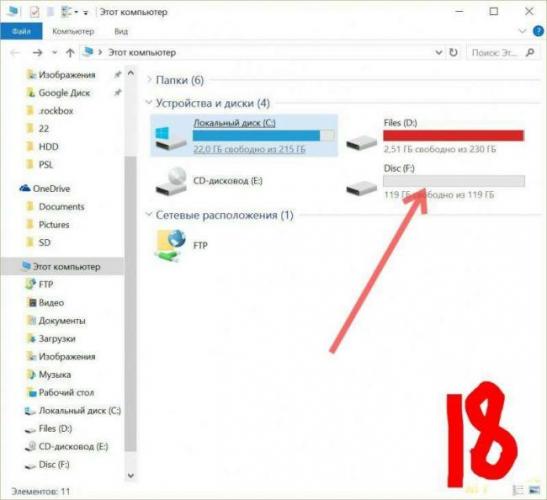Go up one level with the up arrow
Screen dimensions: 547x500
coord(70,53)
